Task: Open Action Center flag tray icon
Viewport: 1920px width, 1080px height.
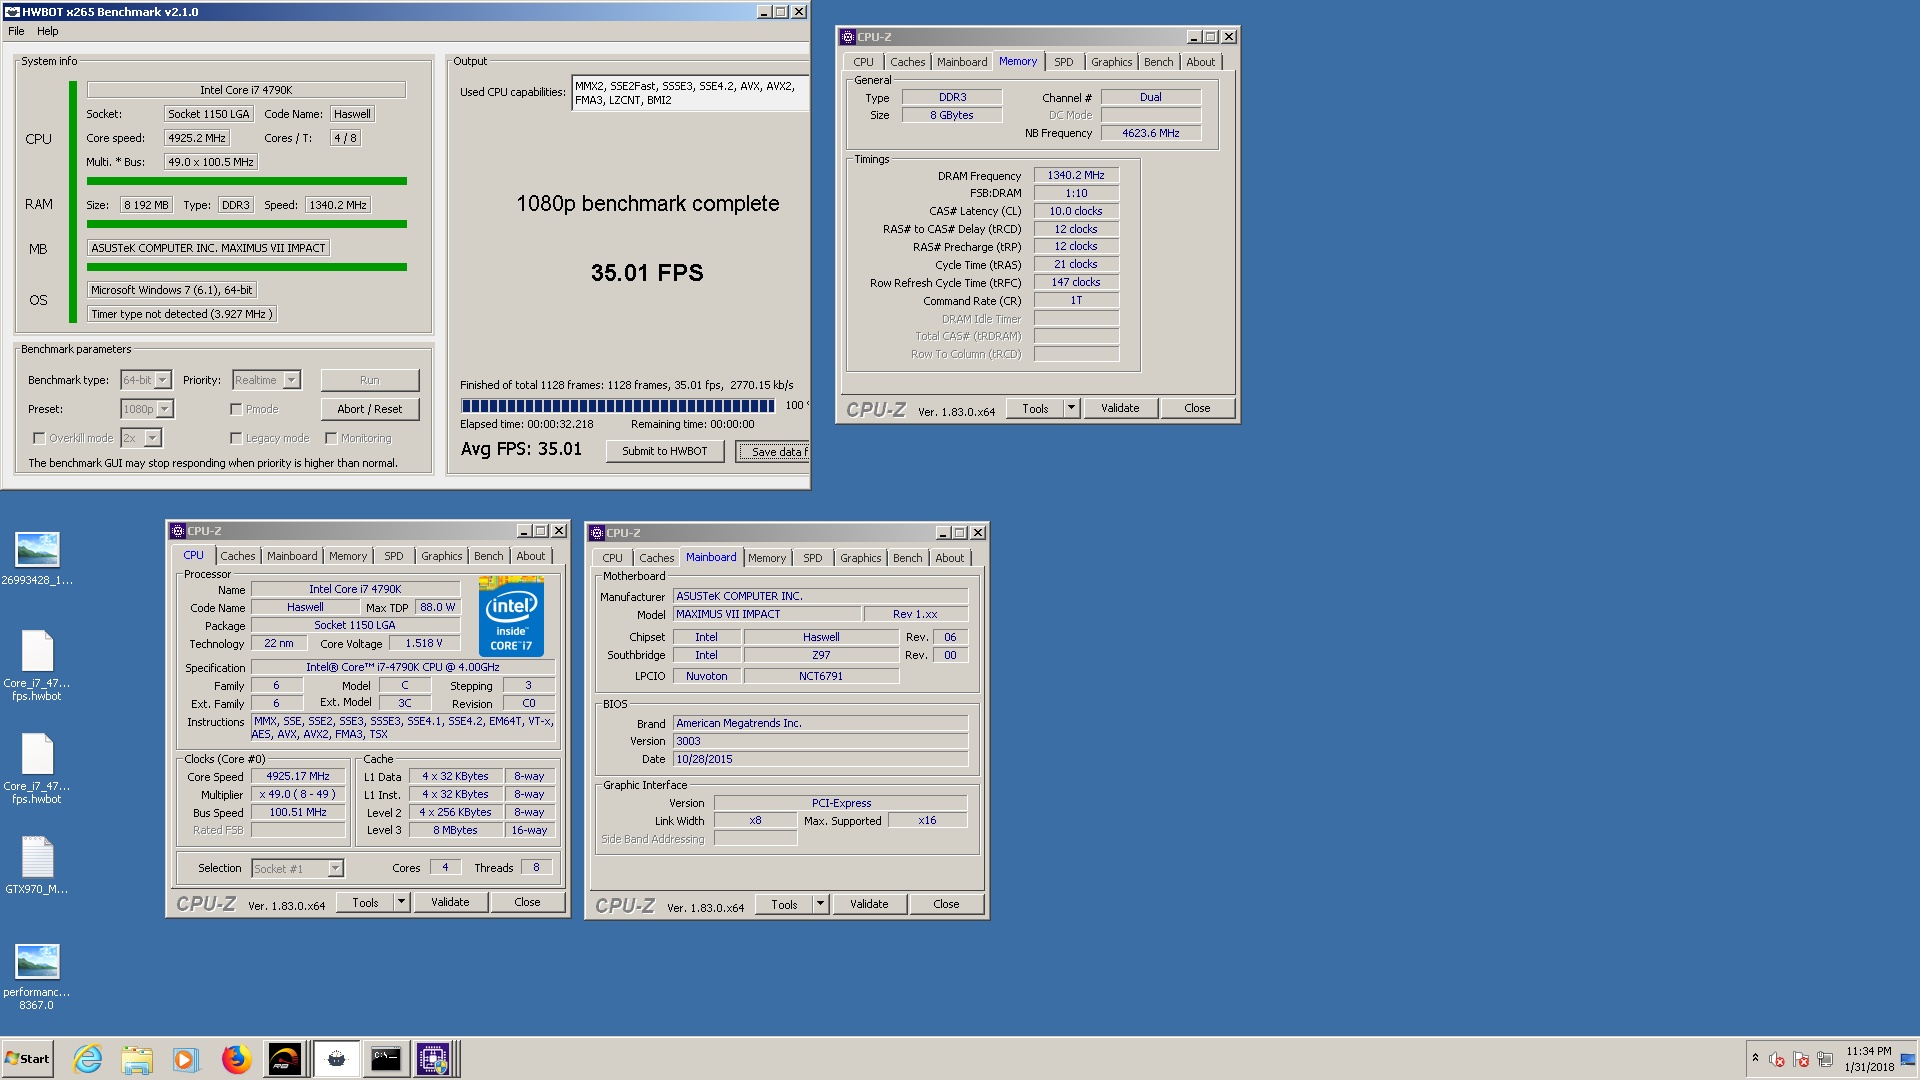Action: point(1801,1059)
